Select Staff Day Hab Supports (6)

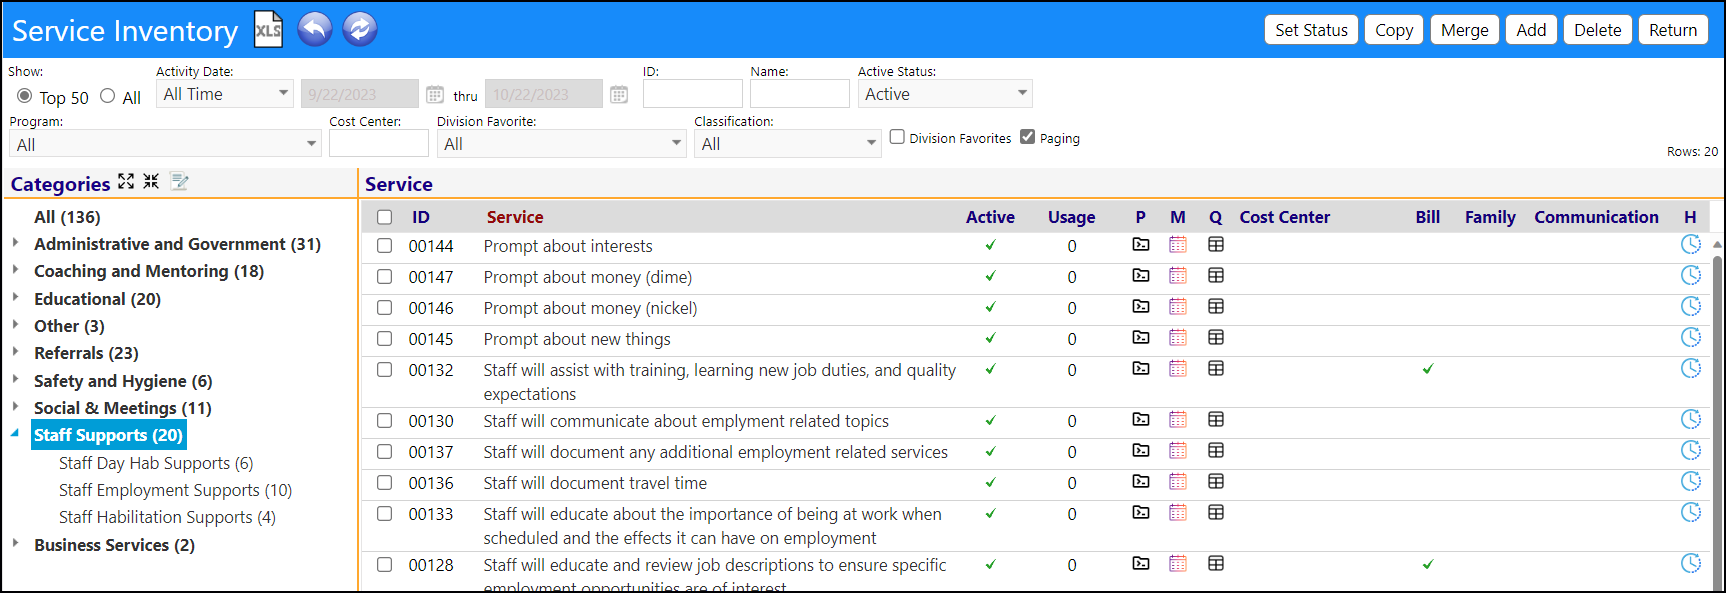point(156,463)
